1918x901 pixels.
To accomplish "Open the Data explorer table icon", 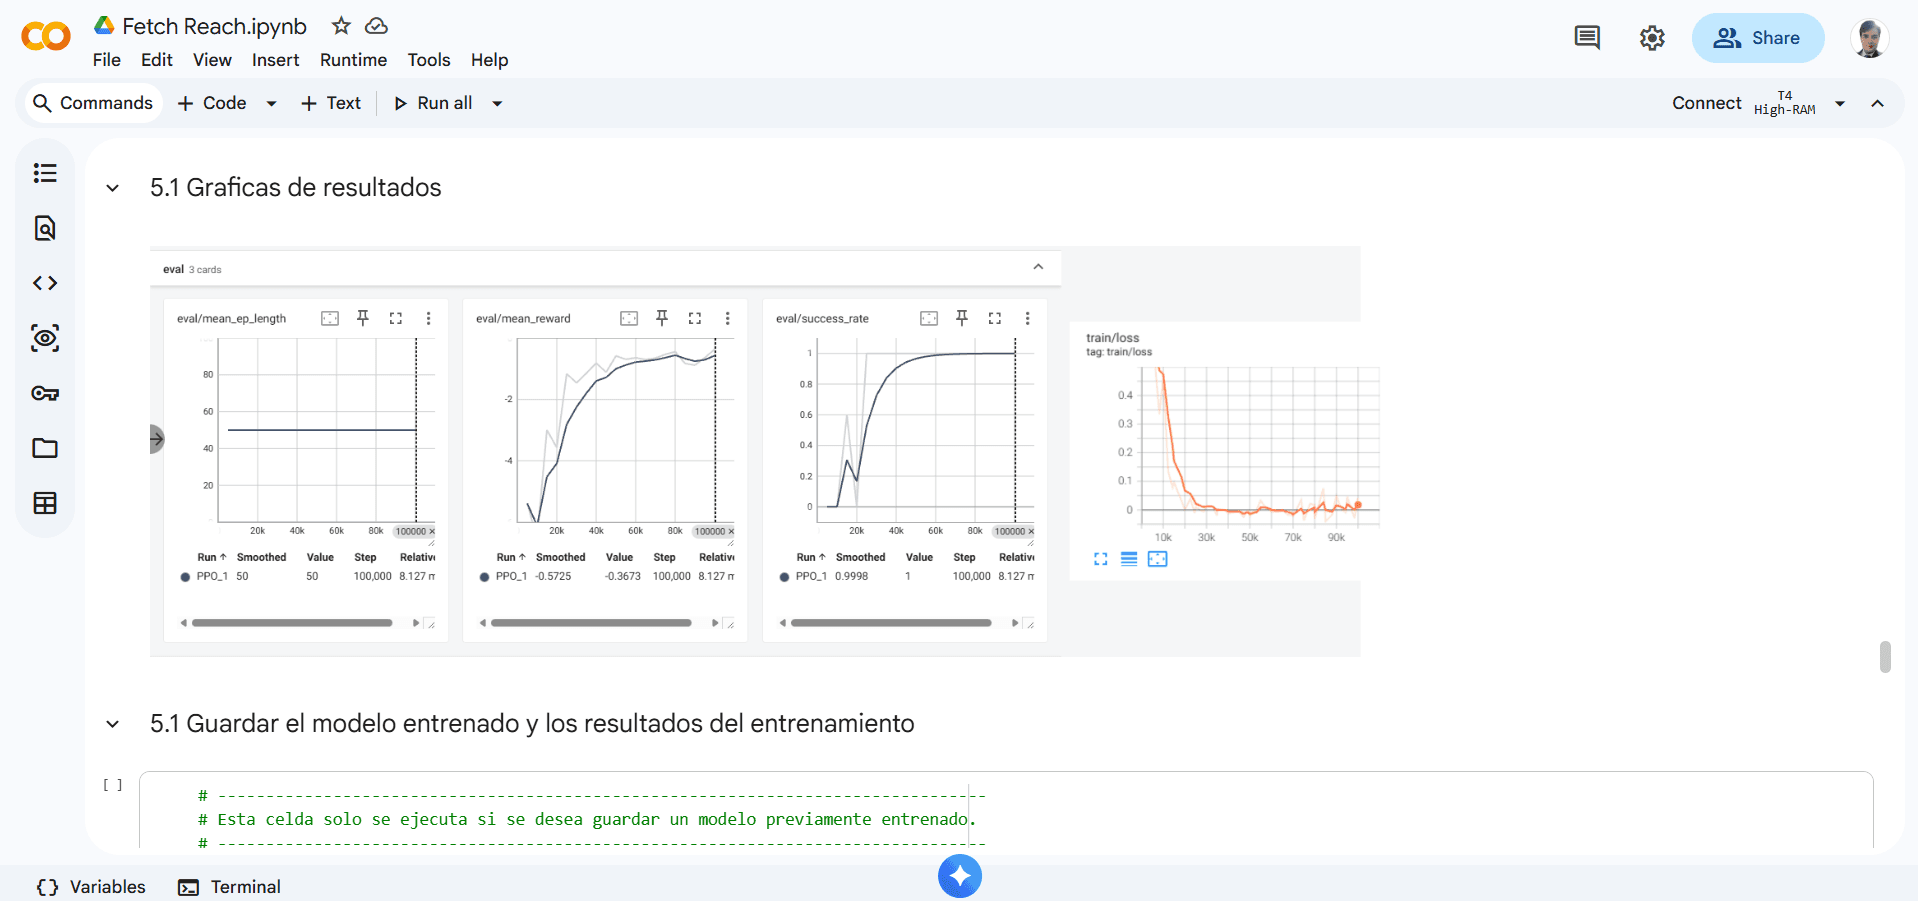I will pyautogui.click(x=45, y=503).
